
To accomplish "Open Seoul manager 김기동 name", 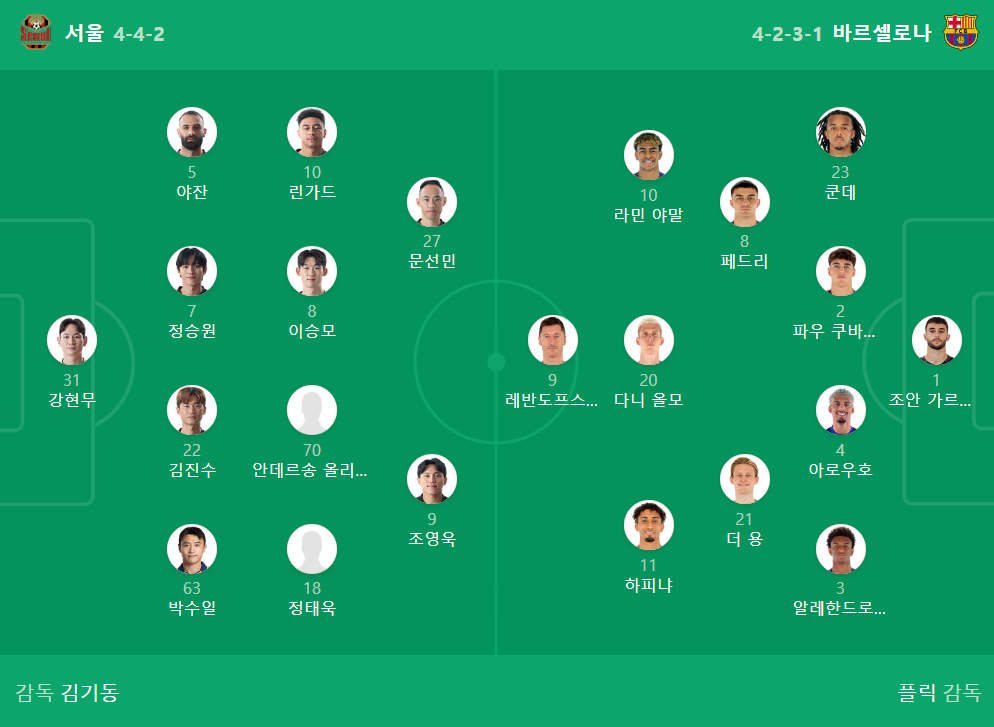I will click(x=90, y=692).
